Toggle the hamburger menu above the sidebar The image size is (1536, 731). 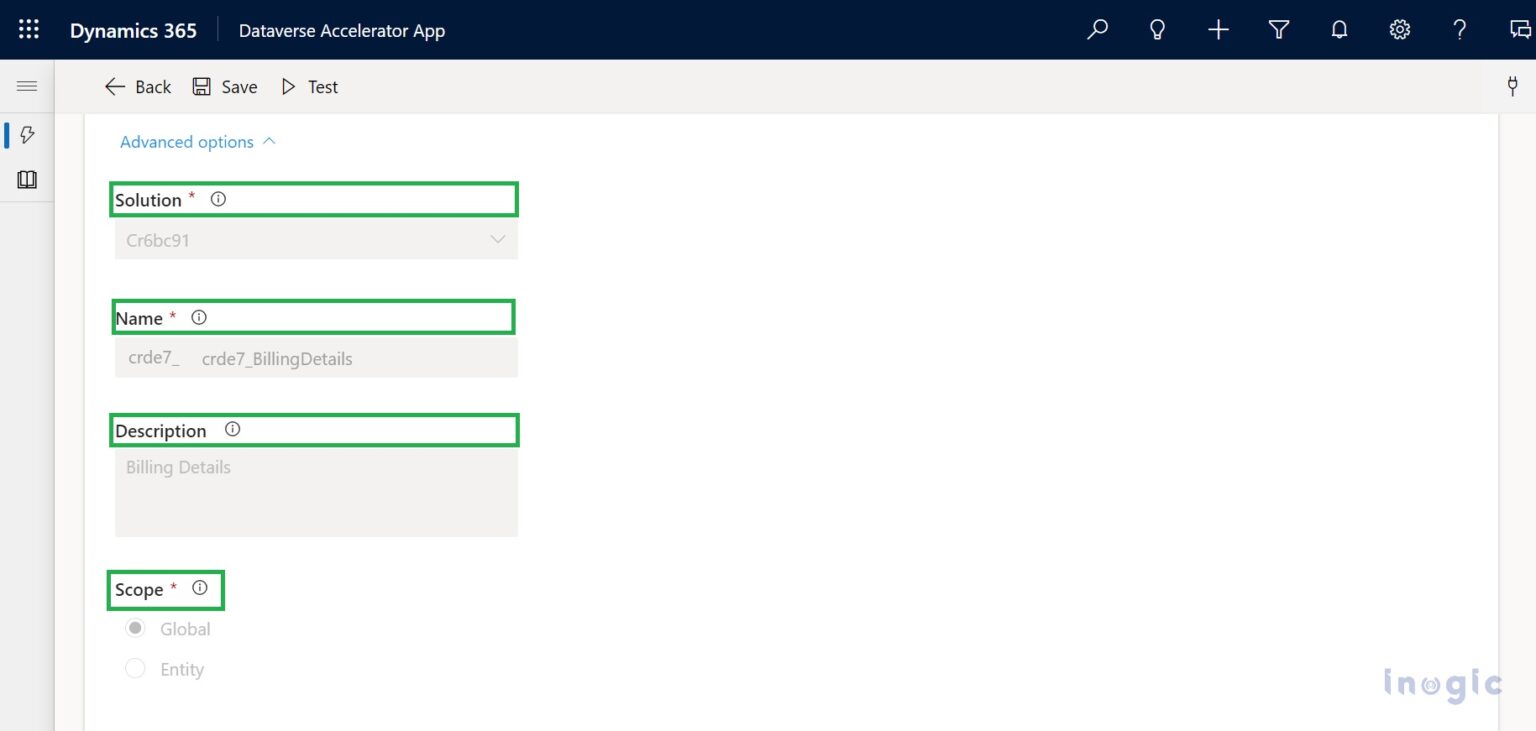point(27,85)
